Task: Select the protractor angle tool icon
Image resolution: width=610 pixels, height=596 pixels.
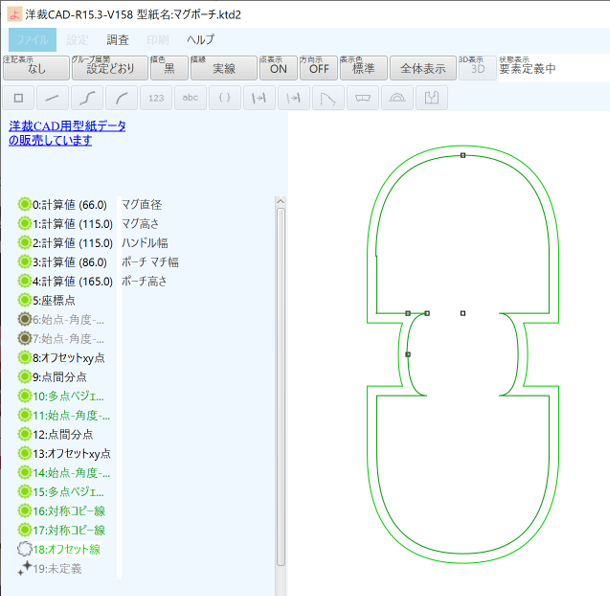Action: (397, 98)
